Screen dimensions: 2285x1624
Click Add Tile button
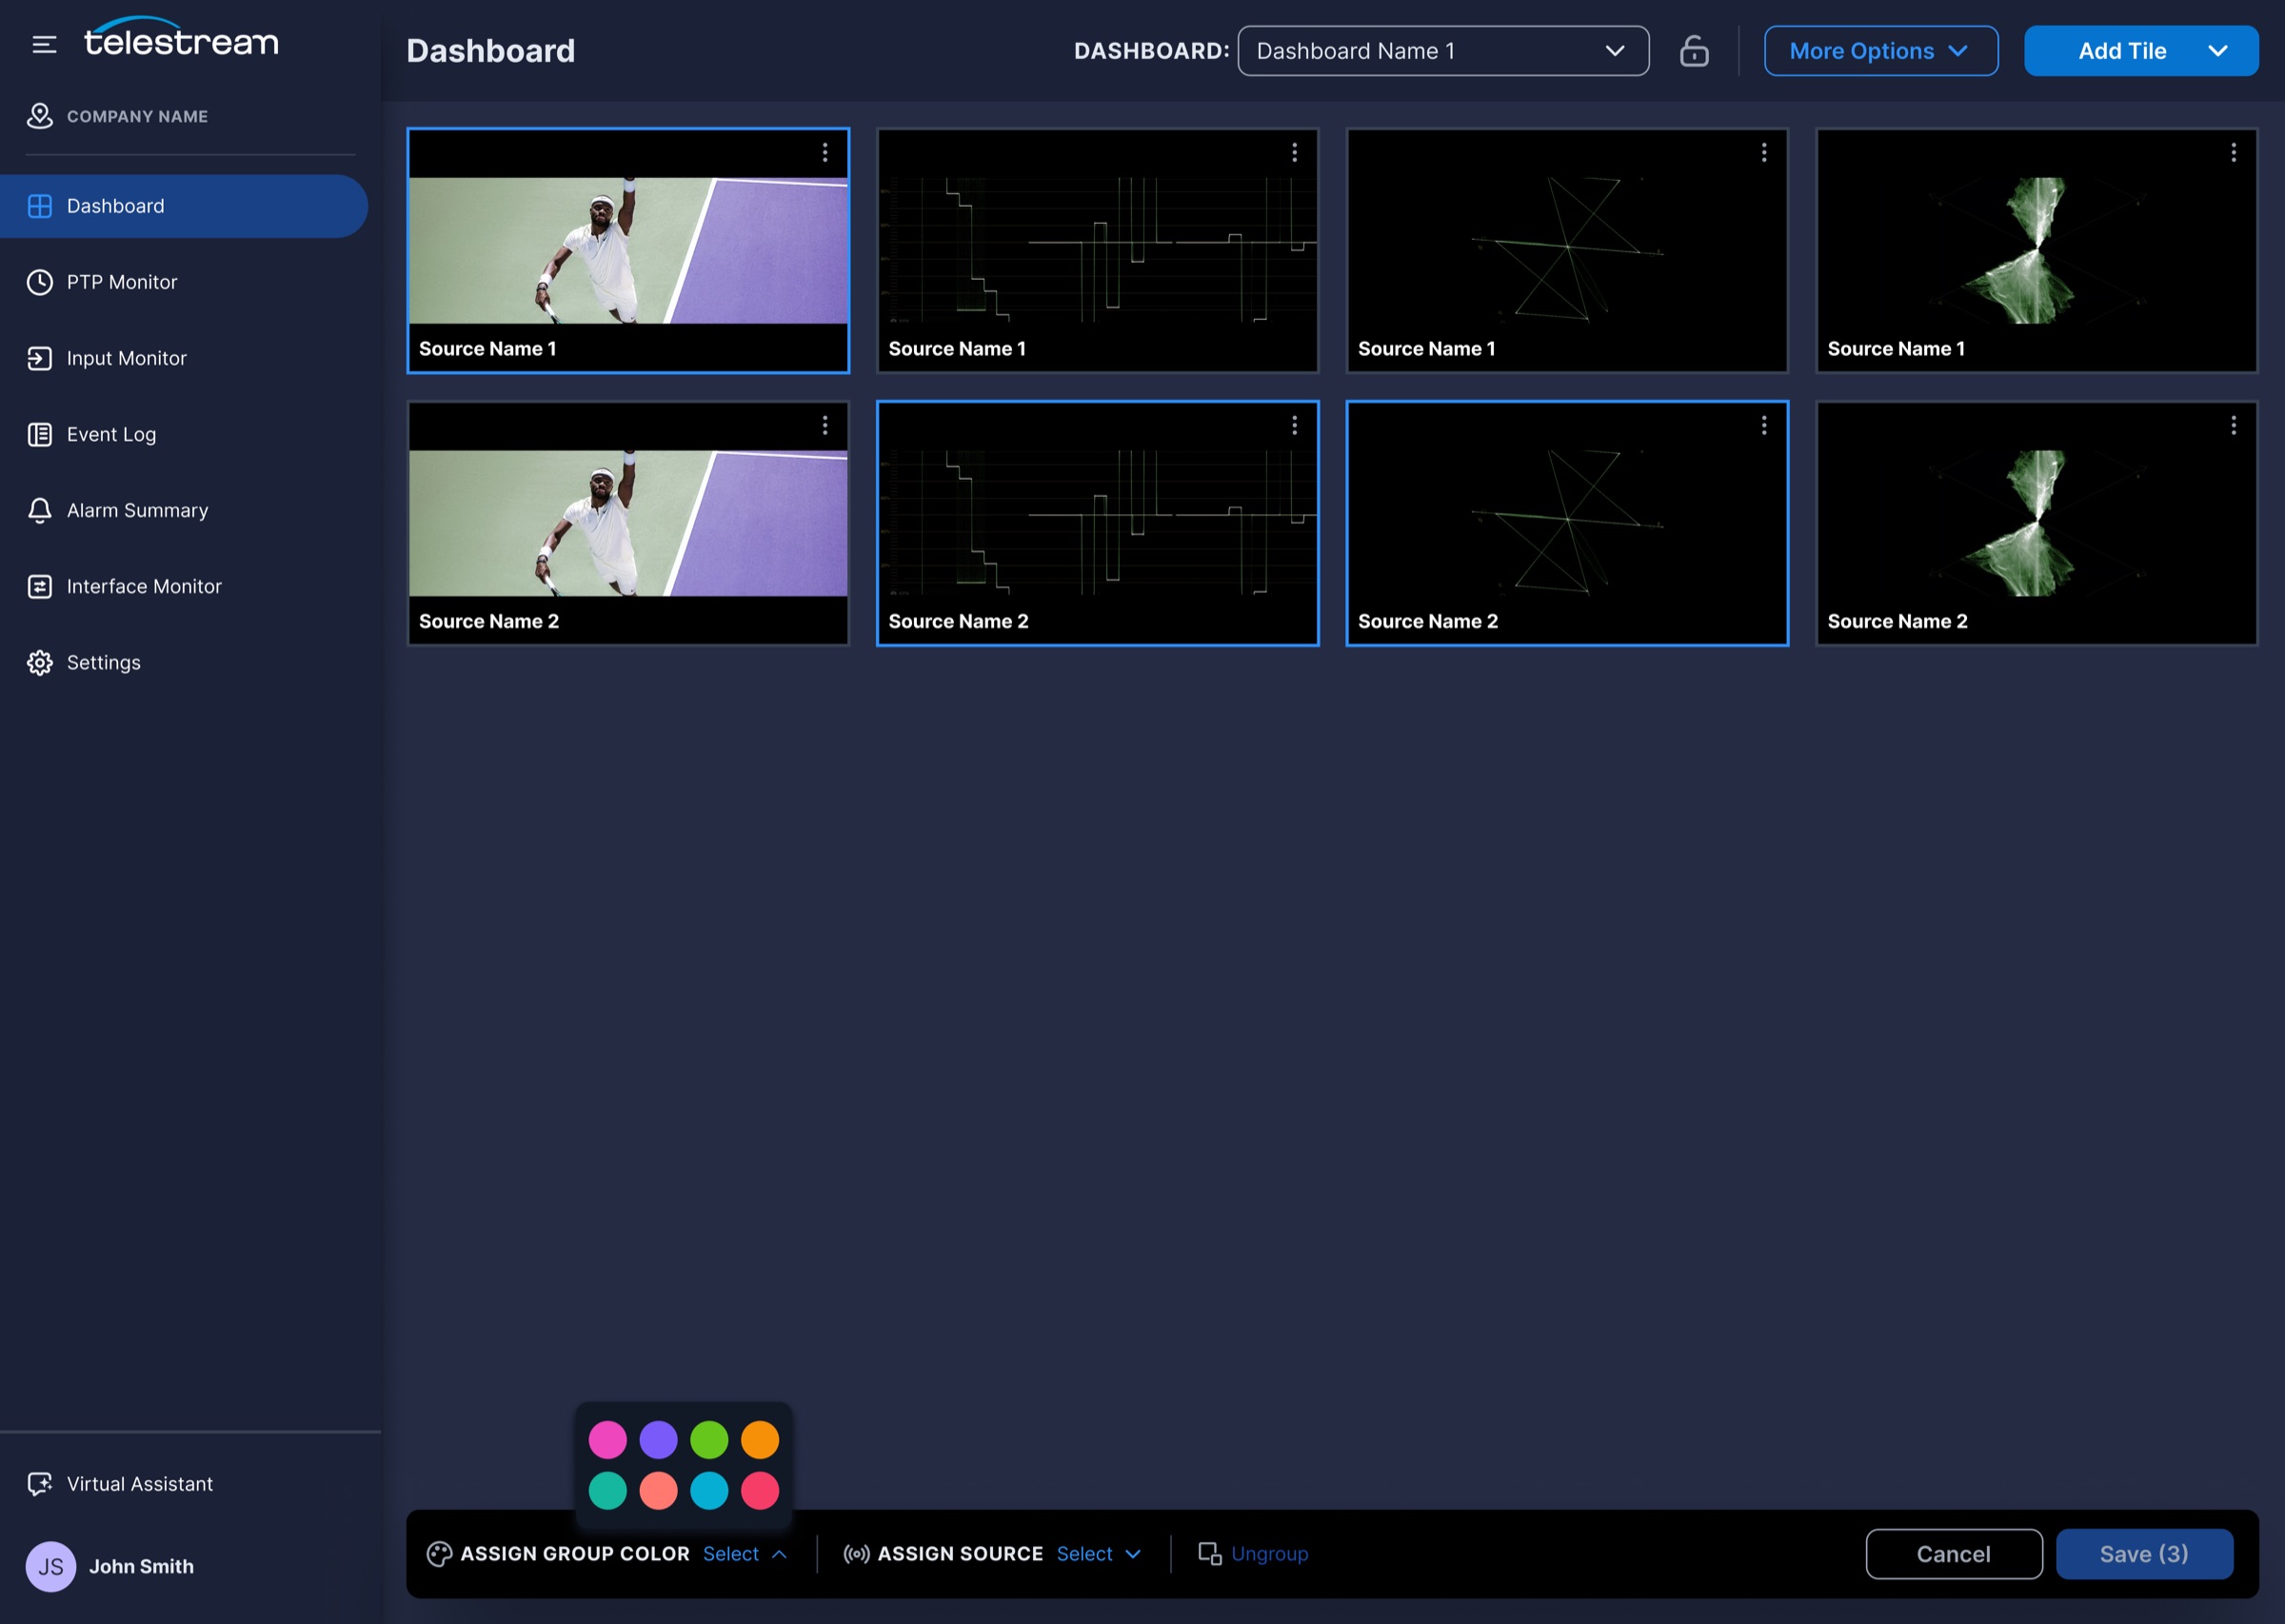click(2122, 51)
